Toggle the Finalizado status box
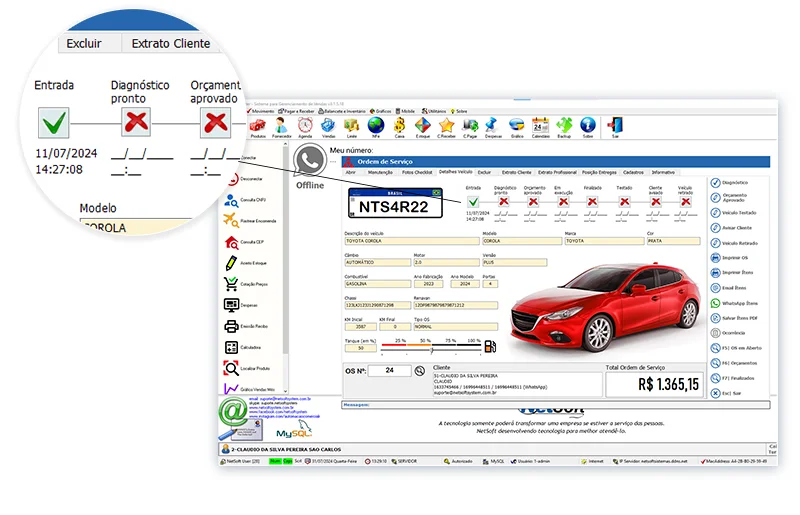800x515 pixels. pos(592,202)
